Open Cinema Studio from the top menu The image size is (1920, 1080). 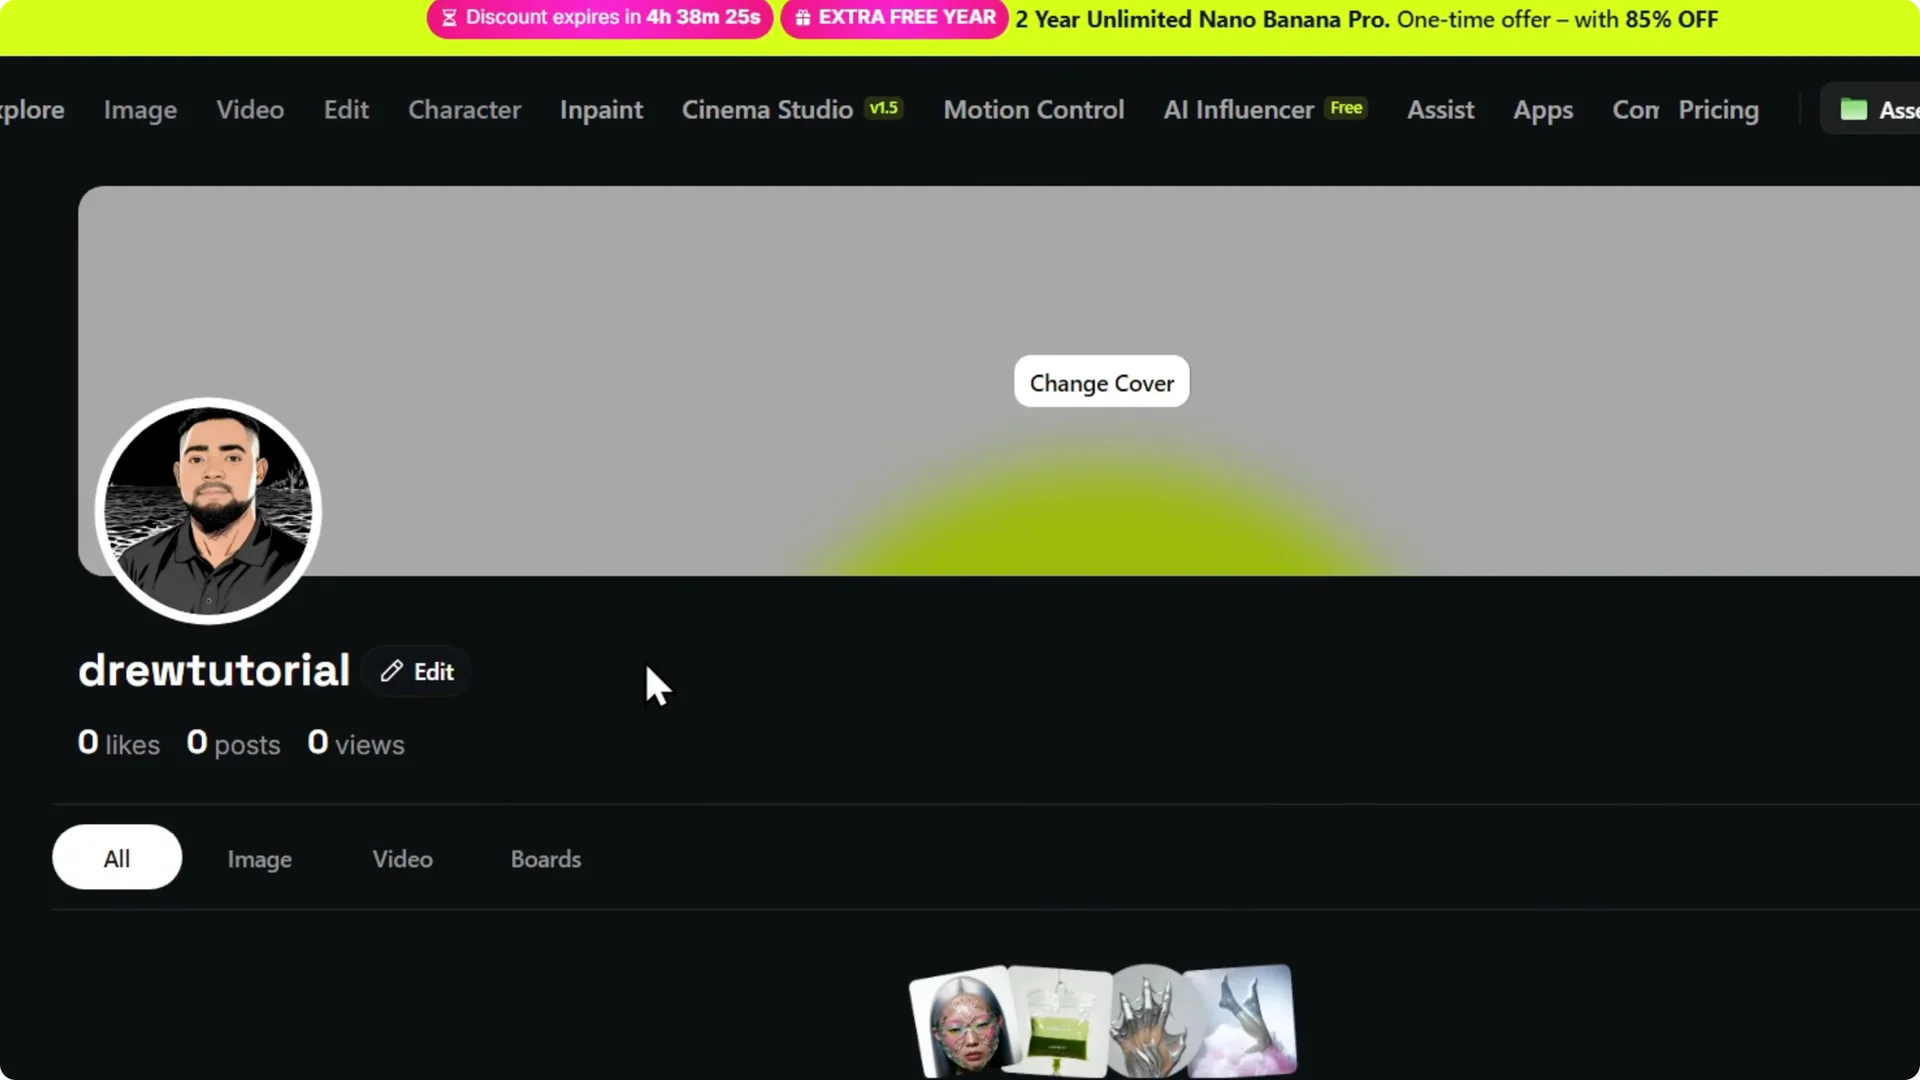766,110
